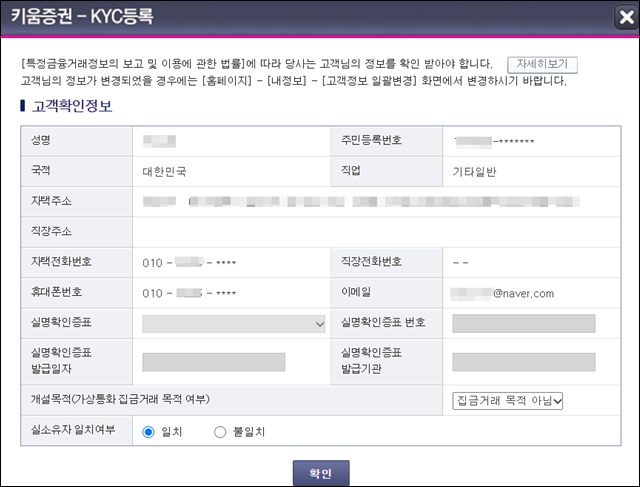Confirm with the 확인 button
640x487 pixels.
pos(321,473)
